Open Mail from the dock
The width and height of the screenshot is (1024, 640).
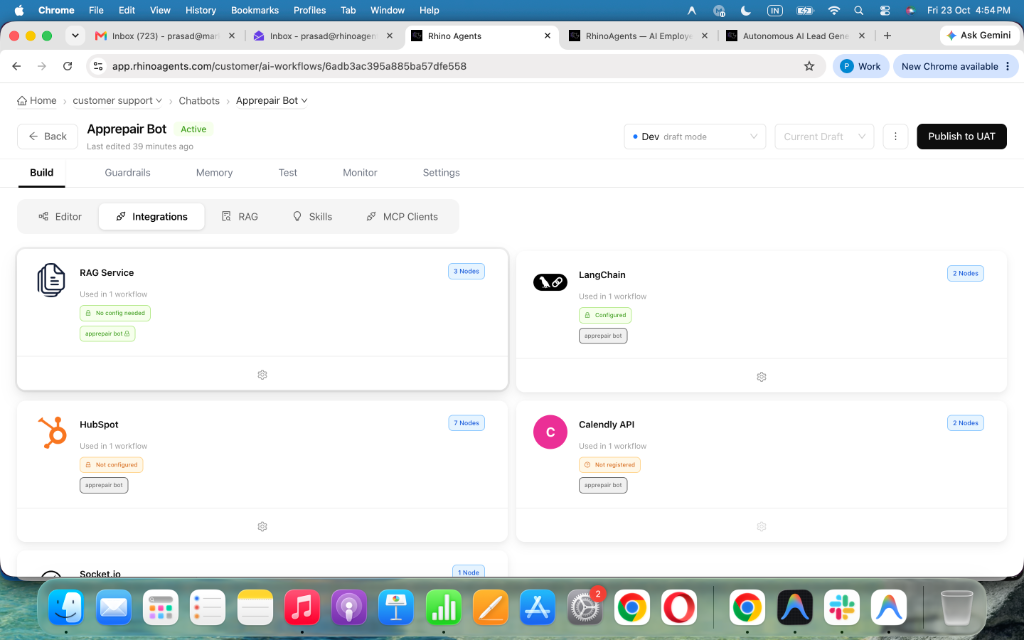coord(113,607)
